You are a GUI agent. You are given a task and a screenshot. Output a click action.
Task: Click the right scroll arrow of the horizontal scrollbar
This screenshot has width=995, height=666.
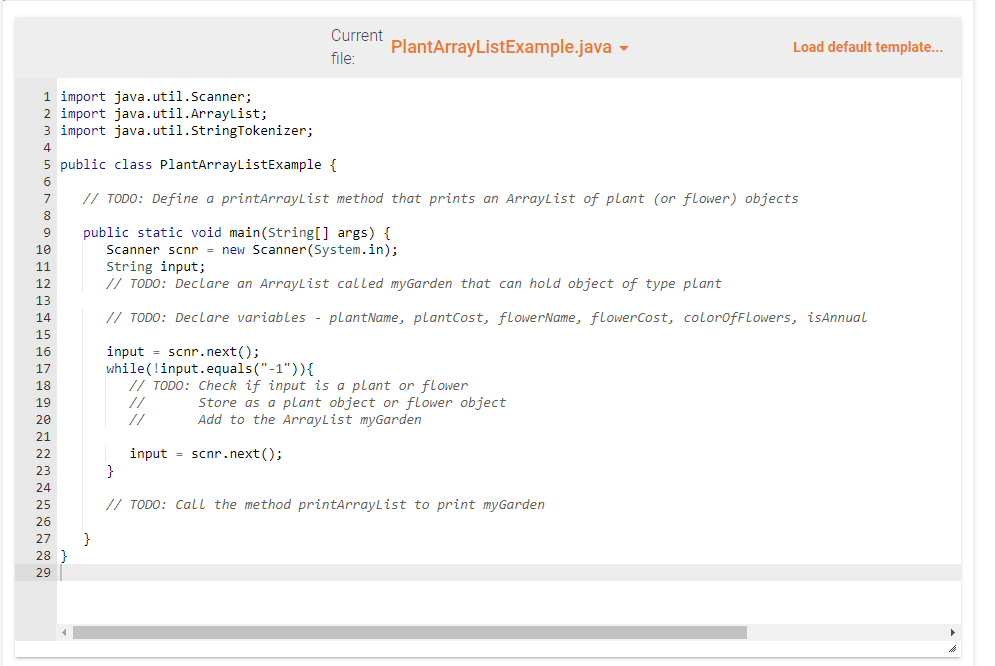point(953,632)
